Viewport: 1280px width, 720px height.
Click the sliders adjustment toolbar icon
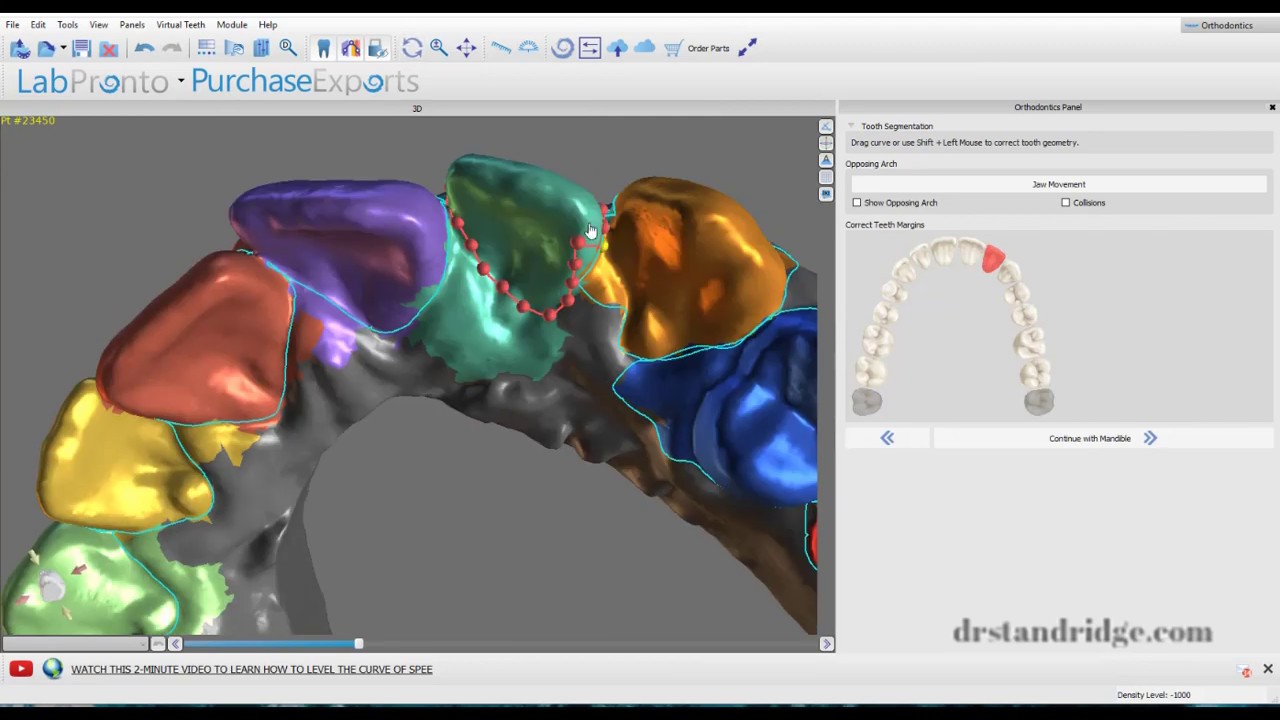[261, 48]
